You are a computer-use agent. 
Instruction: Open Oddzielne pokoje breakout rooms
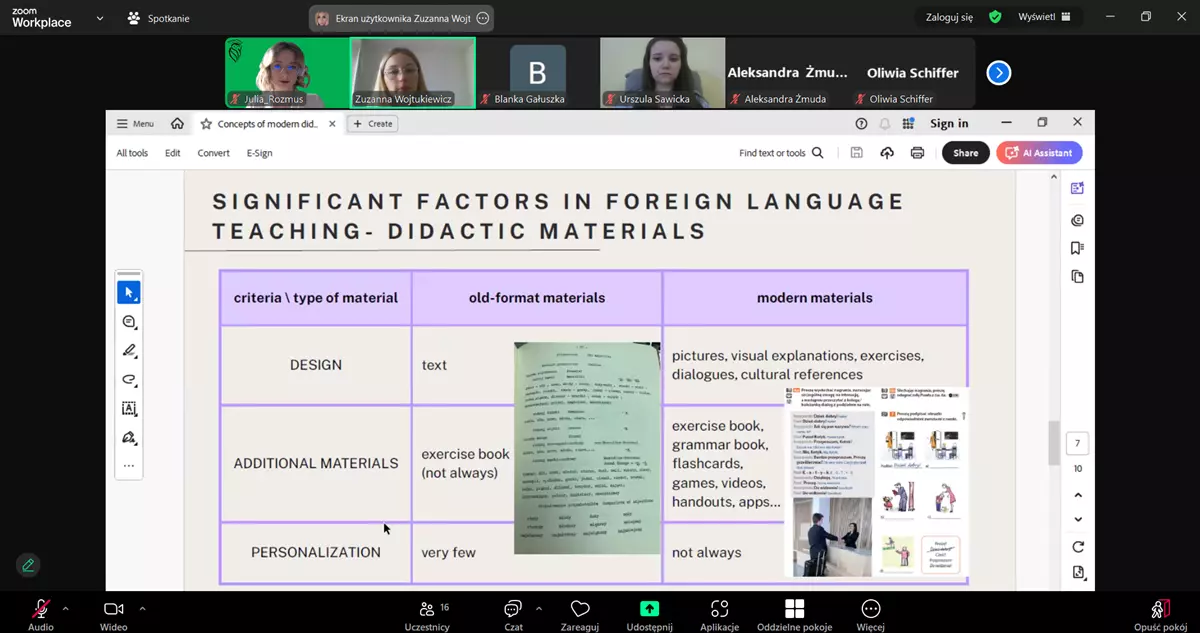point(794,609)
